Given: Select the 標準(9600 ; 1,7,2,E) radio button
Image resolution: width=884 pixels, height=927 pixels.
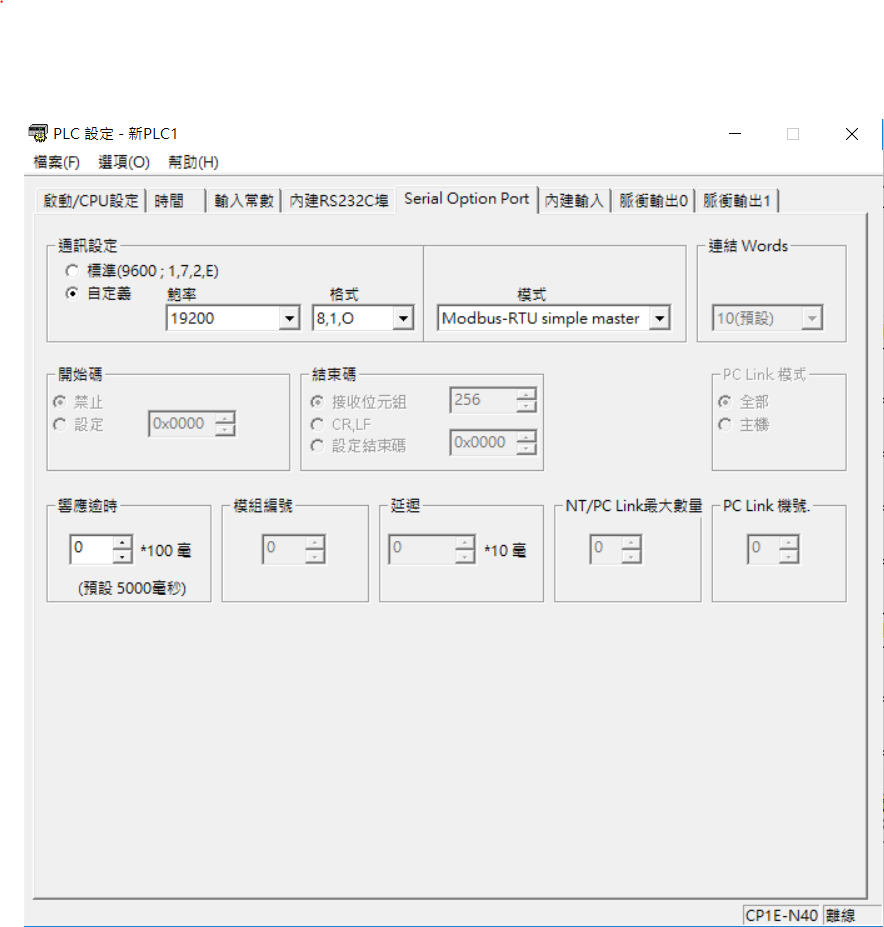Looking at the screenshot, I should 70,271.
